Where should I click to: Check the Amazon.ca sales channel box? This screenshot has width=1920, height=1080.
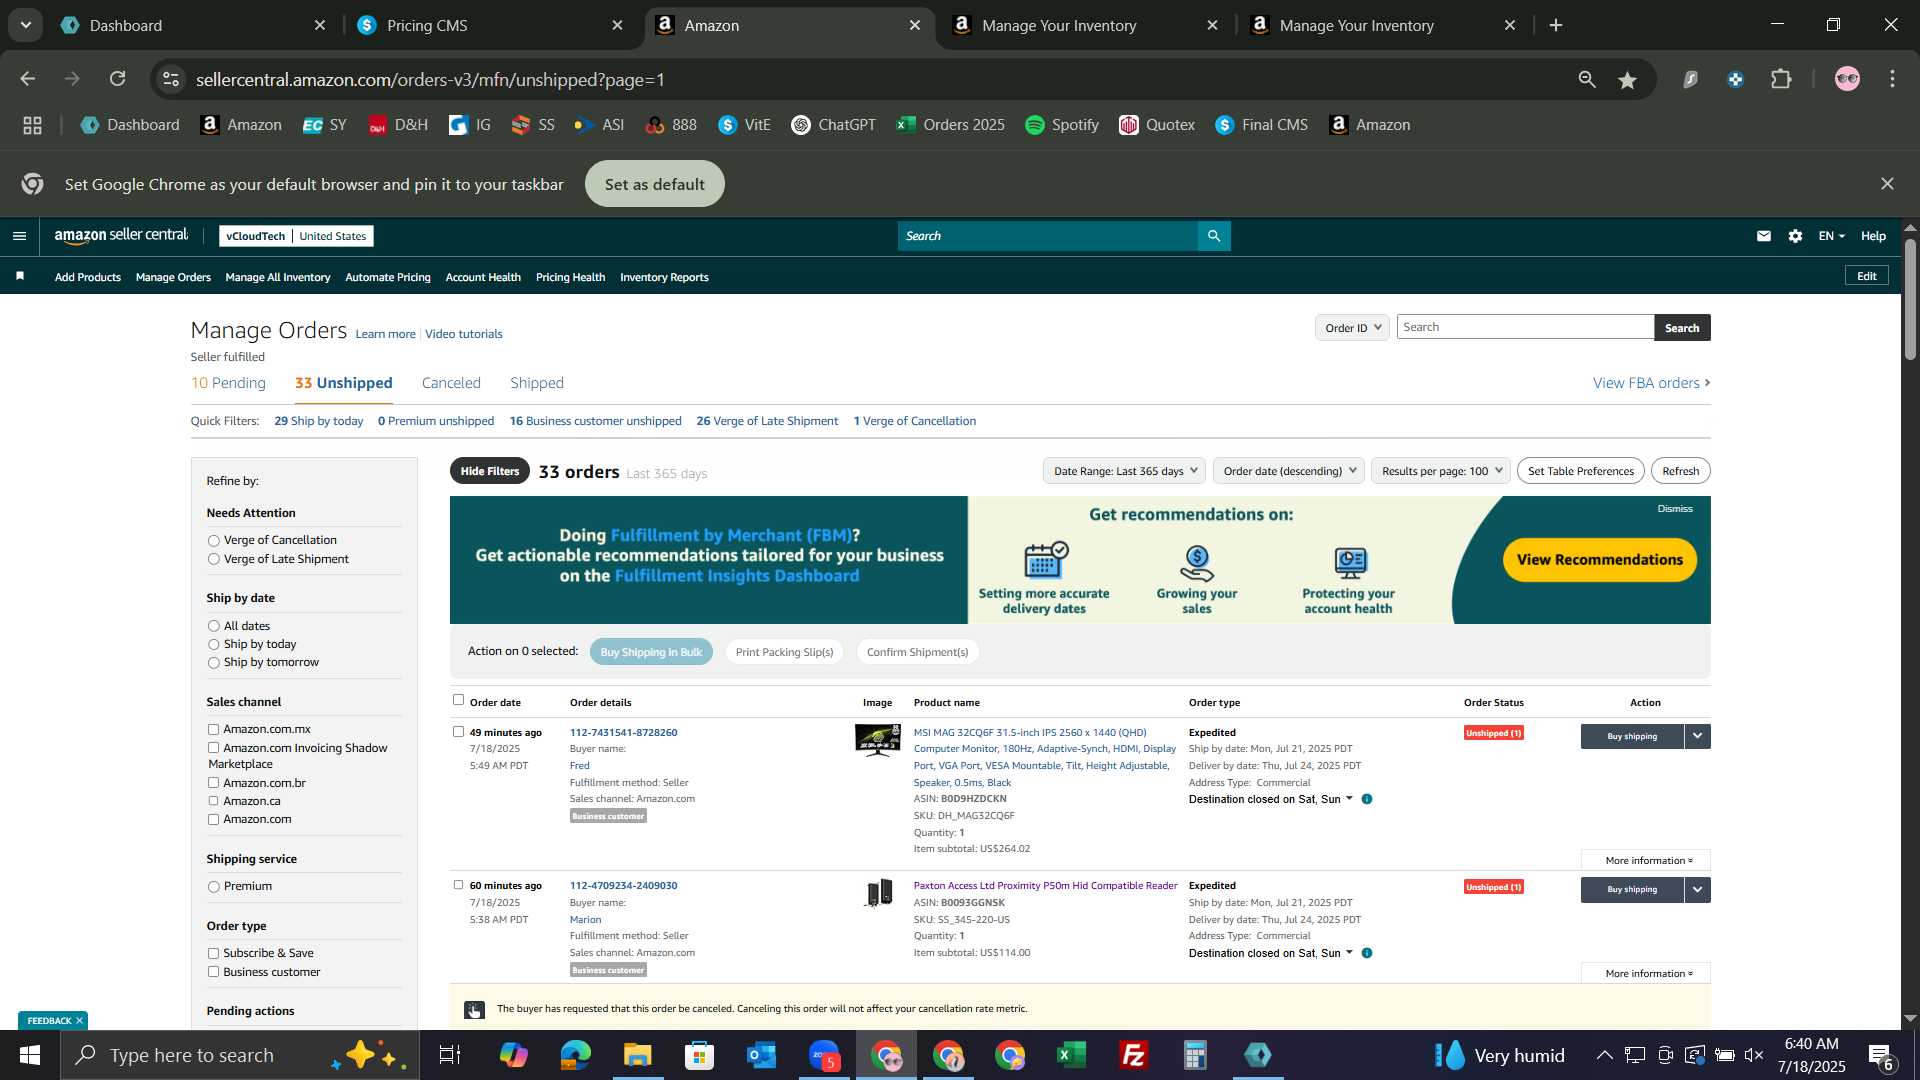pos(213,801)
